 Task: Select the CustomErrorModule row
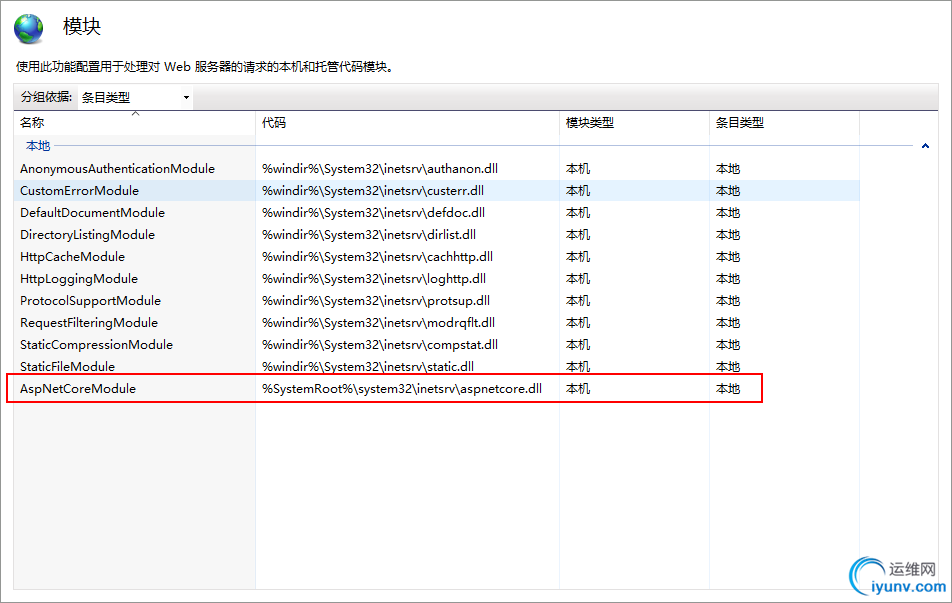[x=437, y=191]
